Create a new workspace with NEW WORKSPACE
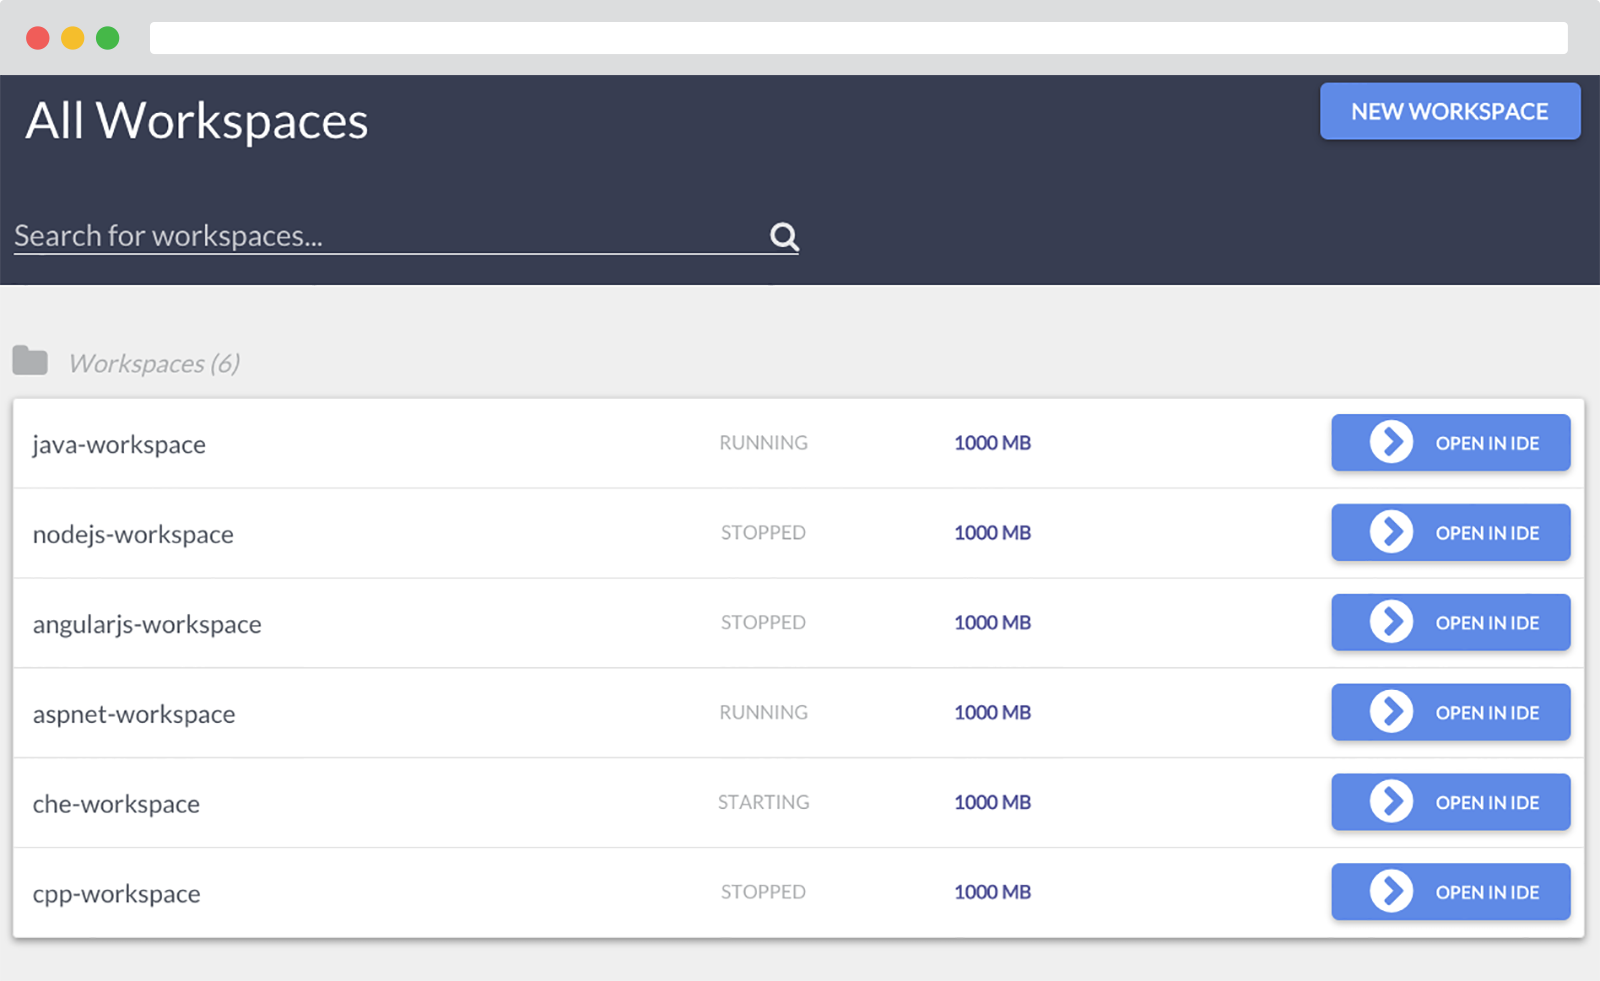The height and width of the screenshot is (981, 1600). 1449,111
